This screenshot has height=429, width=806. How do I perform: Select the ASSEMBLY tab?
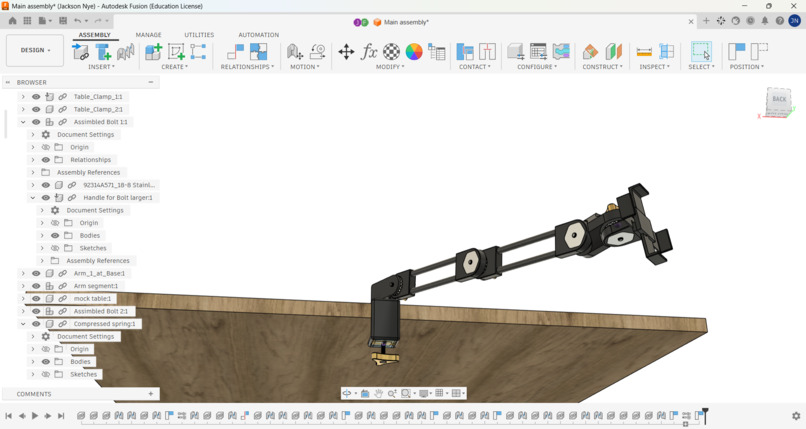(95, 35)
